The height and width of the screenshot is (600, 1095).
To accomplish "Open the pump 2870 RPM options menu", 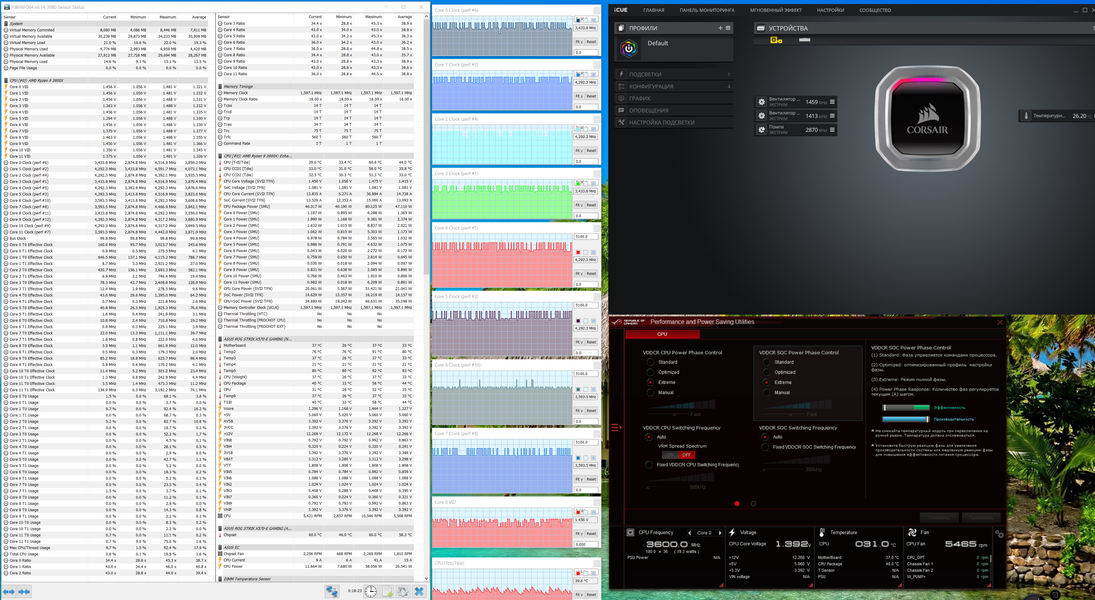I will [x=832, y=129].
